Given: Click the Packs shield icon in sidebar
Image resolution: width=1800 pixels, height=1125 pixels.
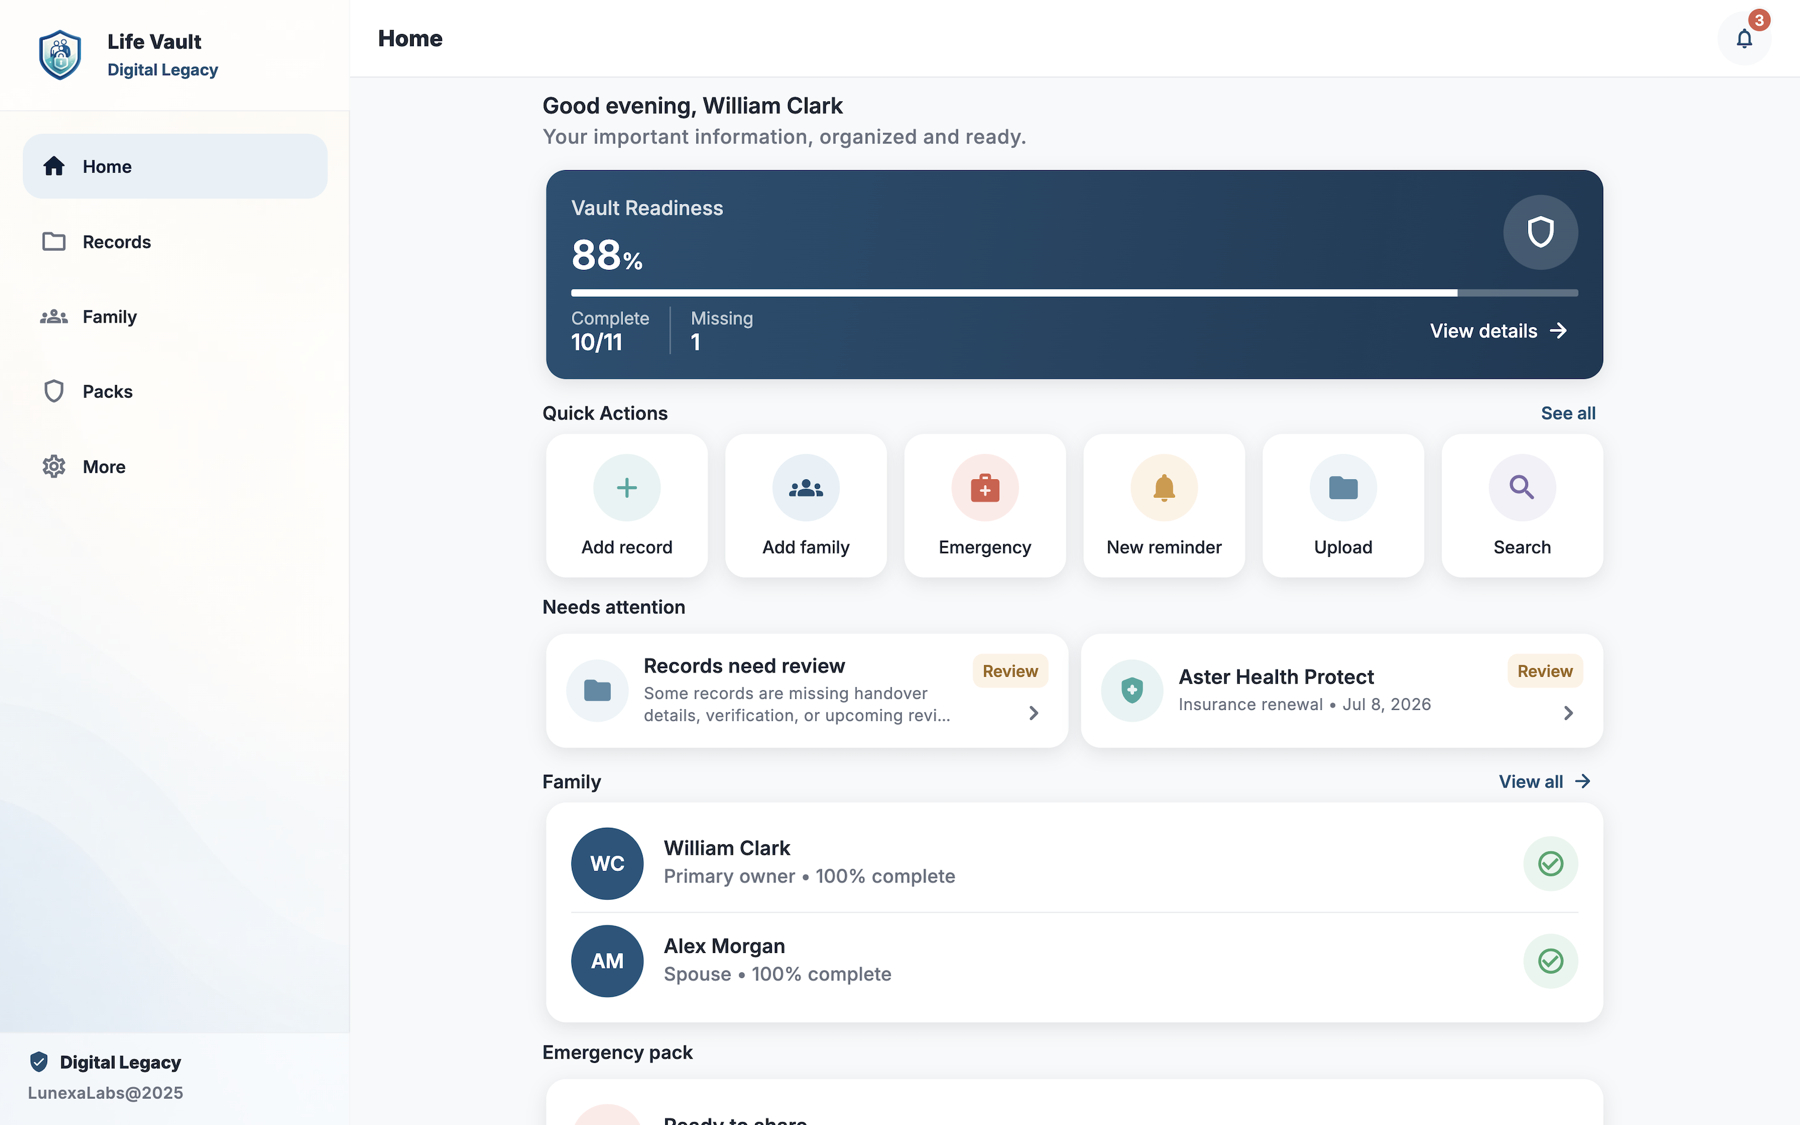Looking at the screenshot, I should 54,391.
